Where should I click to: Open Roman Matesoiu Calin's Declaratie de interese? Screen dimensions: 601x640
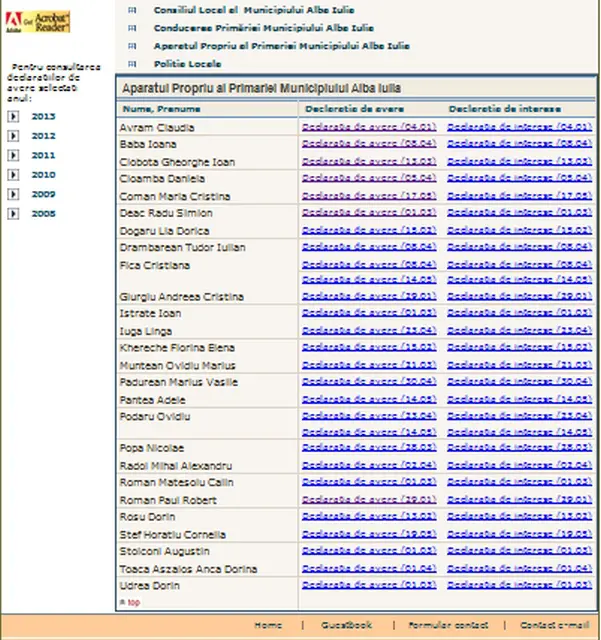point(519,482)
